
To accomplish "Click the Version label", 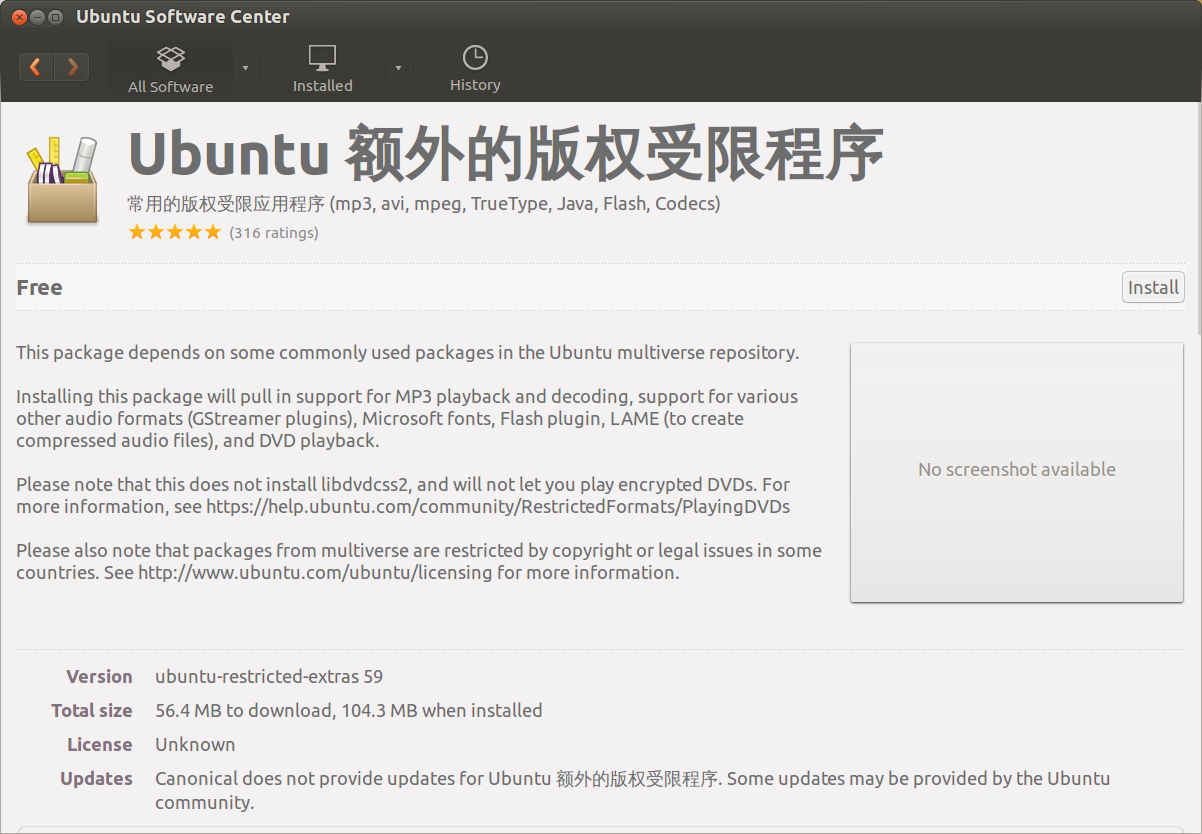I will coord(99,676).
